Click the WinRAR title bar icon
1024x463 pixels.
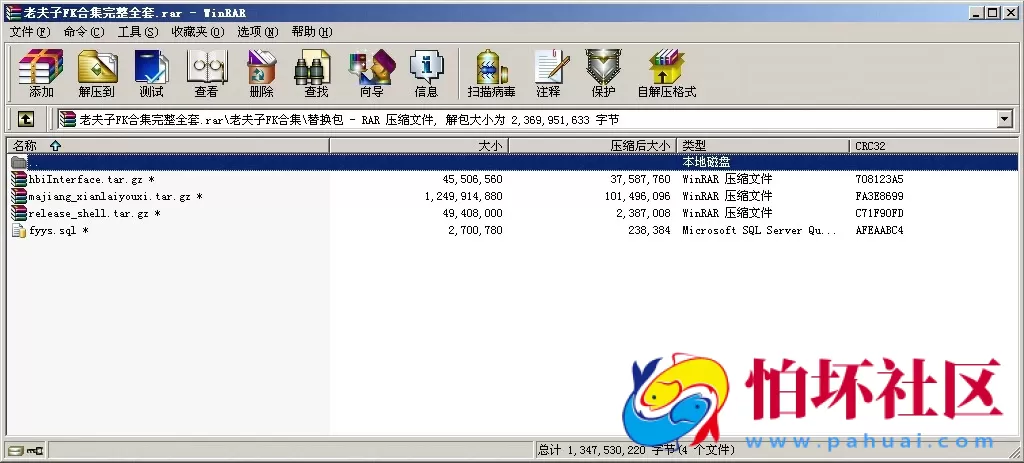pyautogui.click(x=12, y=12)
